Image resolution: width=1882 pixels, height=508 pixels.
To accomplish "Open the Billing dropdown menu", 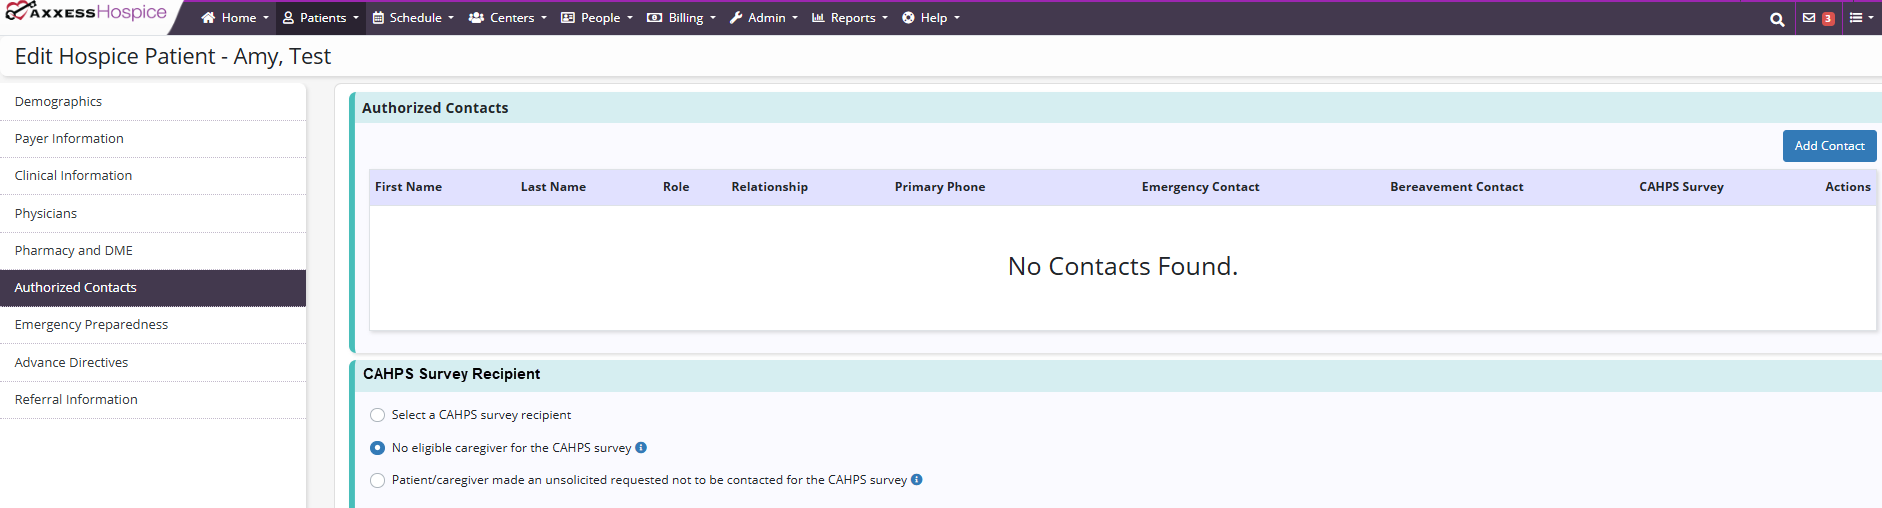I will pyautogui.click(x=681, y=18).
